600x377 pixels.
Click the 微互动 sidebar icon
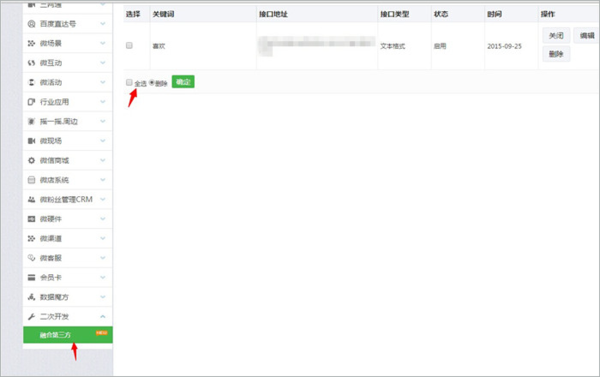point(31,63)
